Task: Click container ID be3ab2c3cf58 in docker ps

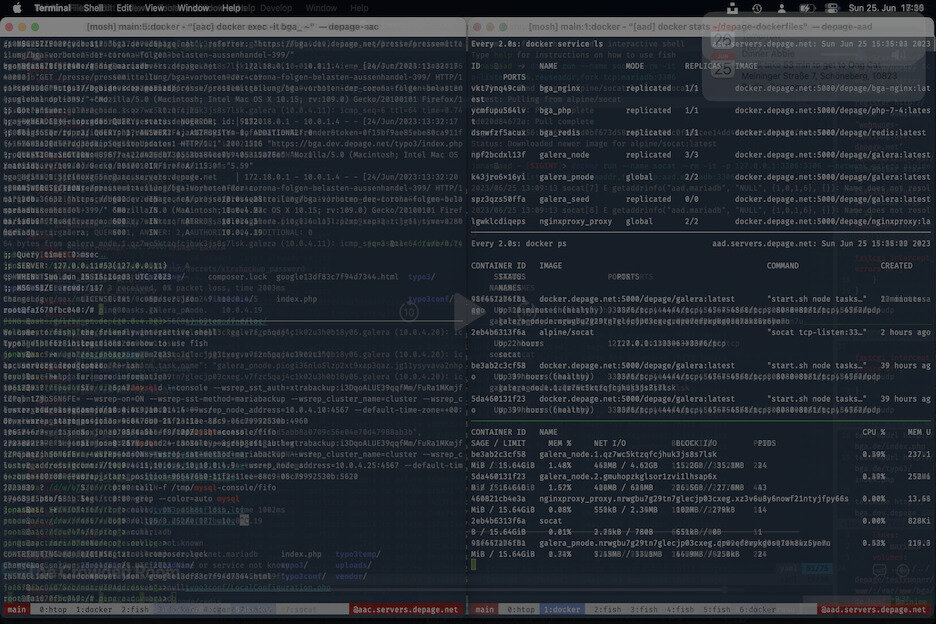Action: tap(498, 365)
